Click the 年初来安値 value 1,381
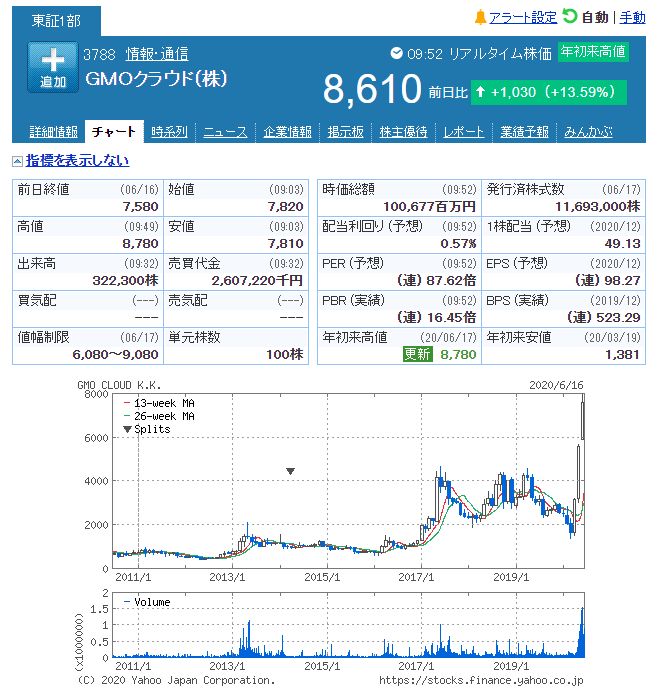This screenshot has width=657, height=692. [x=622, y=355]
